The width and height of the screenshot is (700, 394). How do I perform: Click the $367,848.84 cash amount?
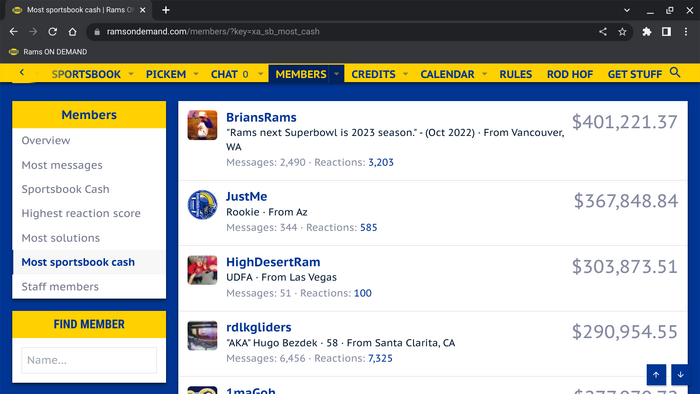(x=626, y=201)
